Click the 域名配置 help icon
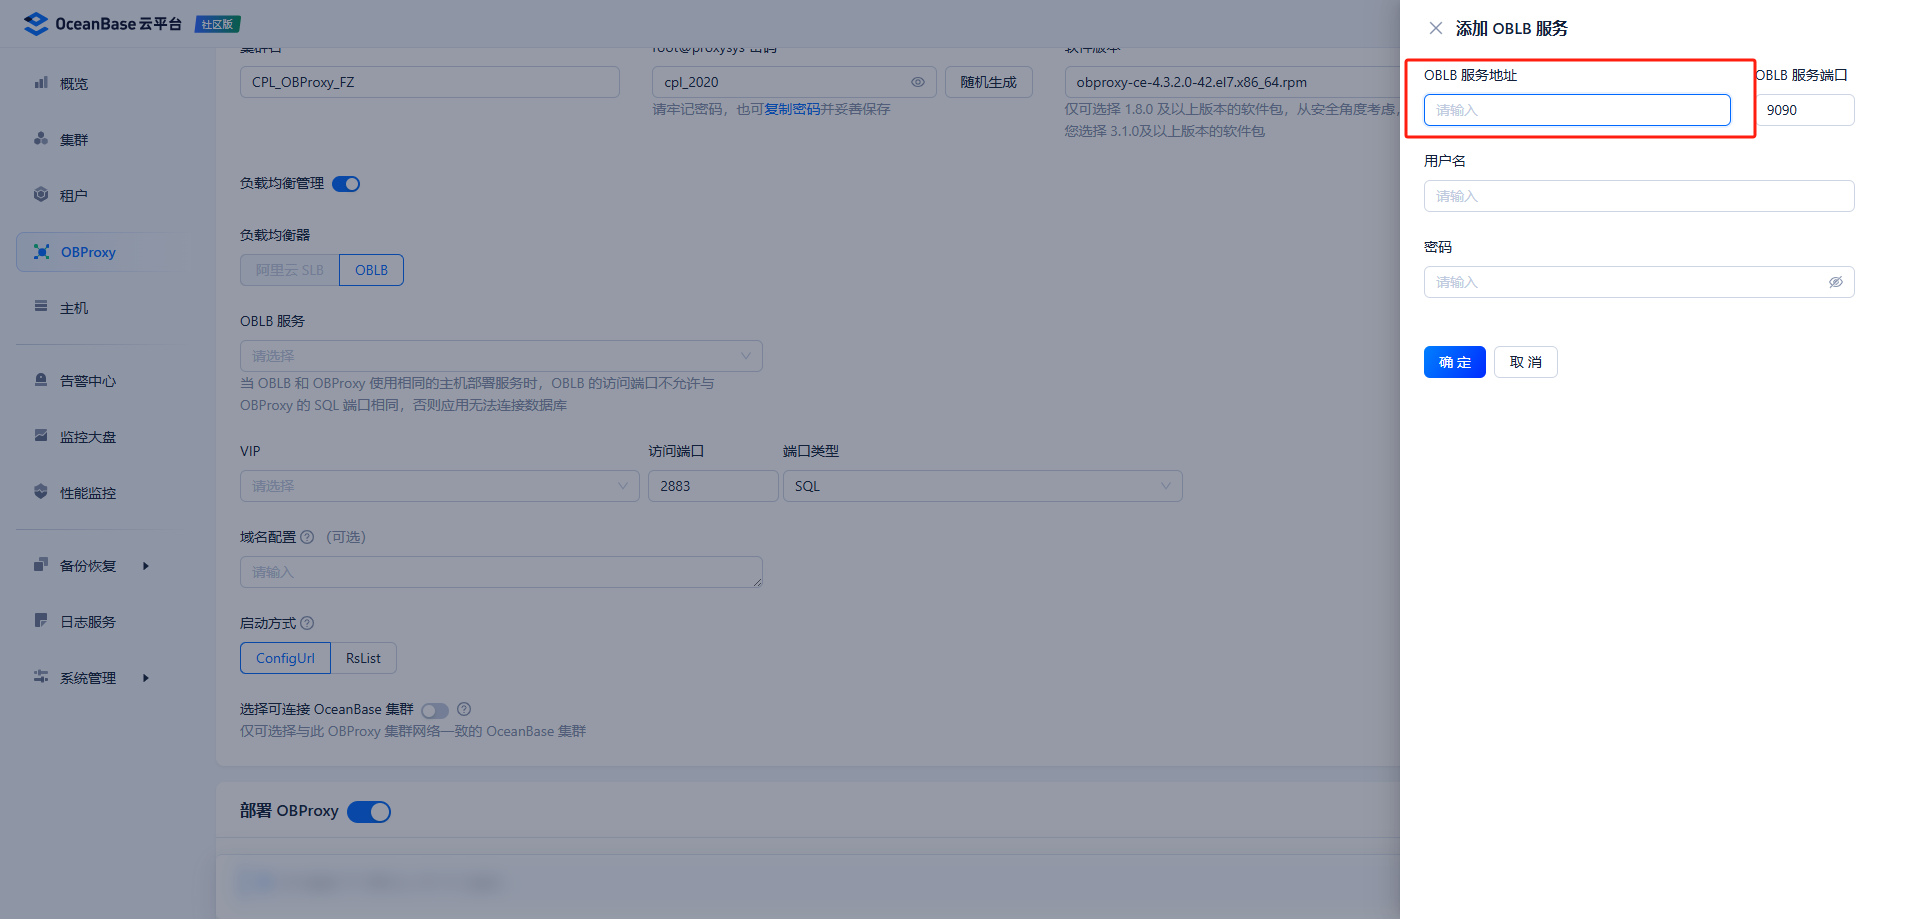This screenshot has height=919, width=1920. [x=307, y=537]
